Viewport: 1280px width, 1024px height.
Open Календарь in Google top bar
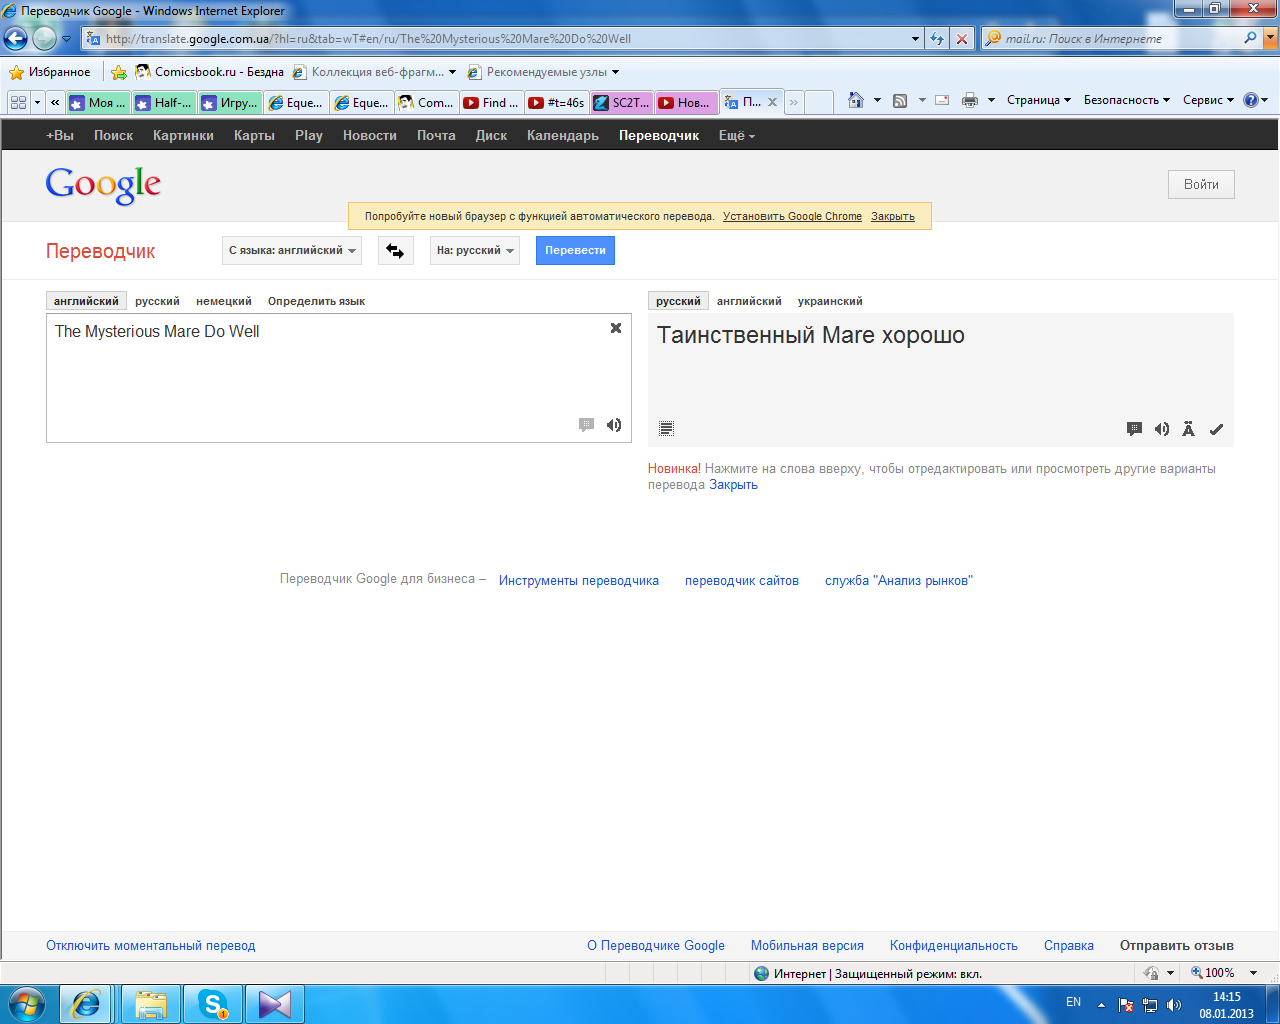pos(563,135)
